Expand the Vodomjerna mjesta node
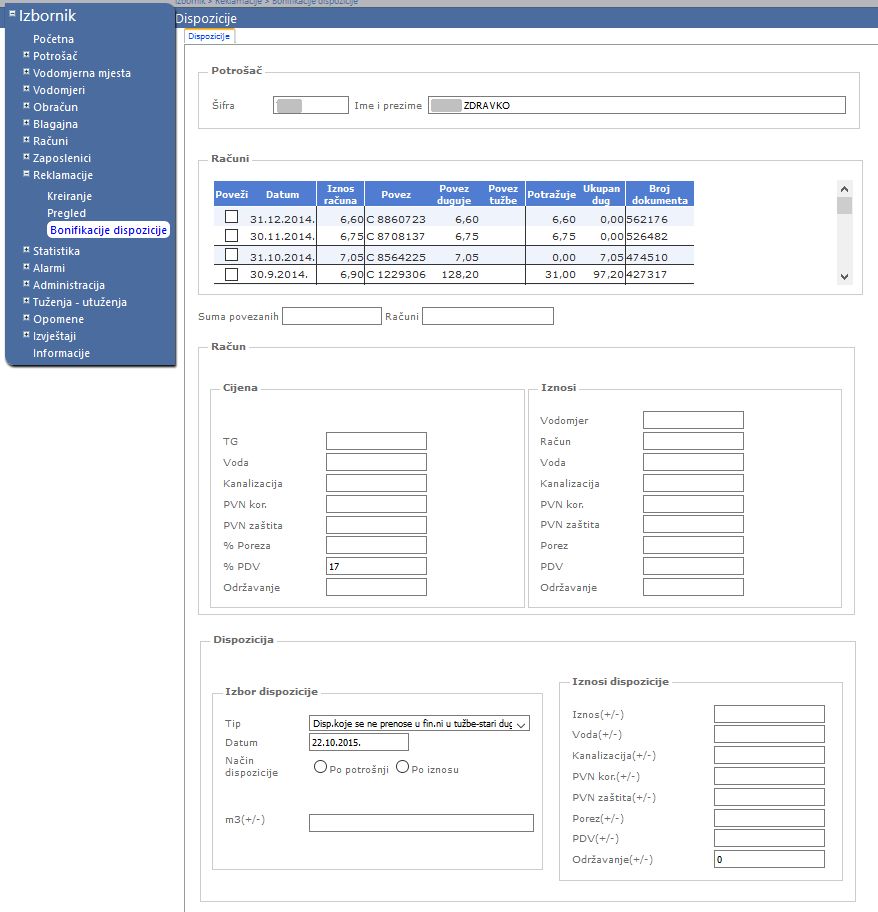 tap(26, 72)
